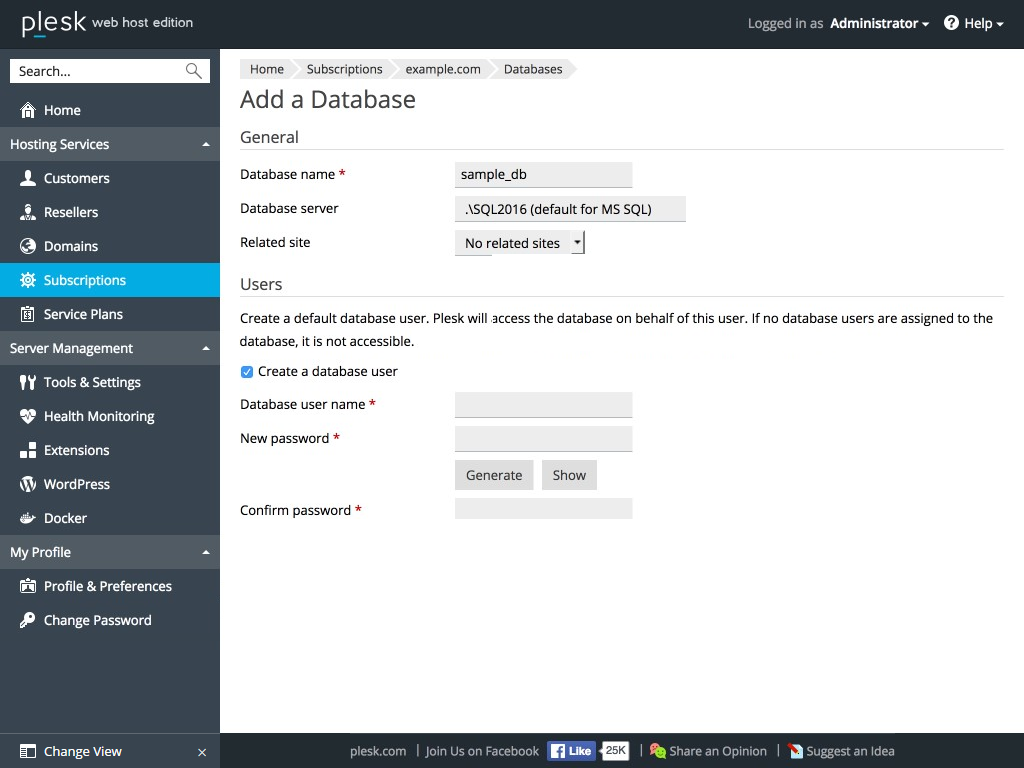Screen dimensions: 1024x768
Task: Open Service Plans
Action: click(x=85, y=314)
